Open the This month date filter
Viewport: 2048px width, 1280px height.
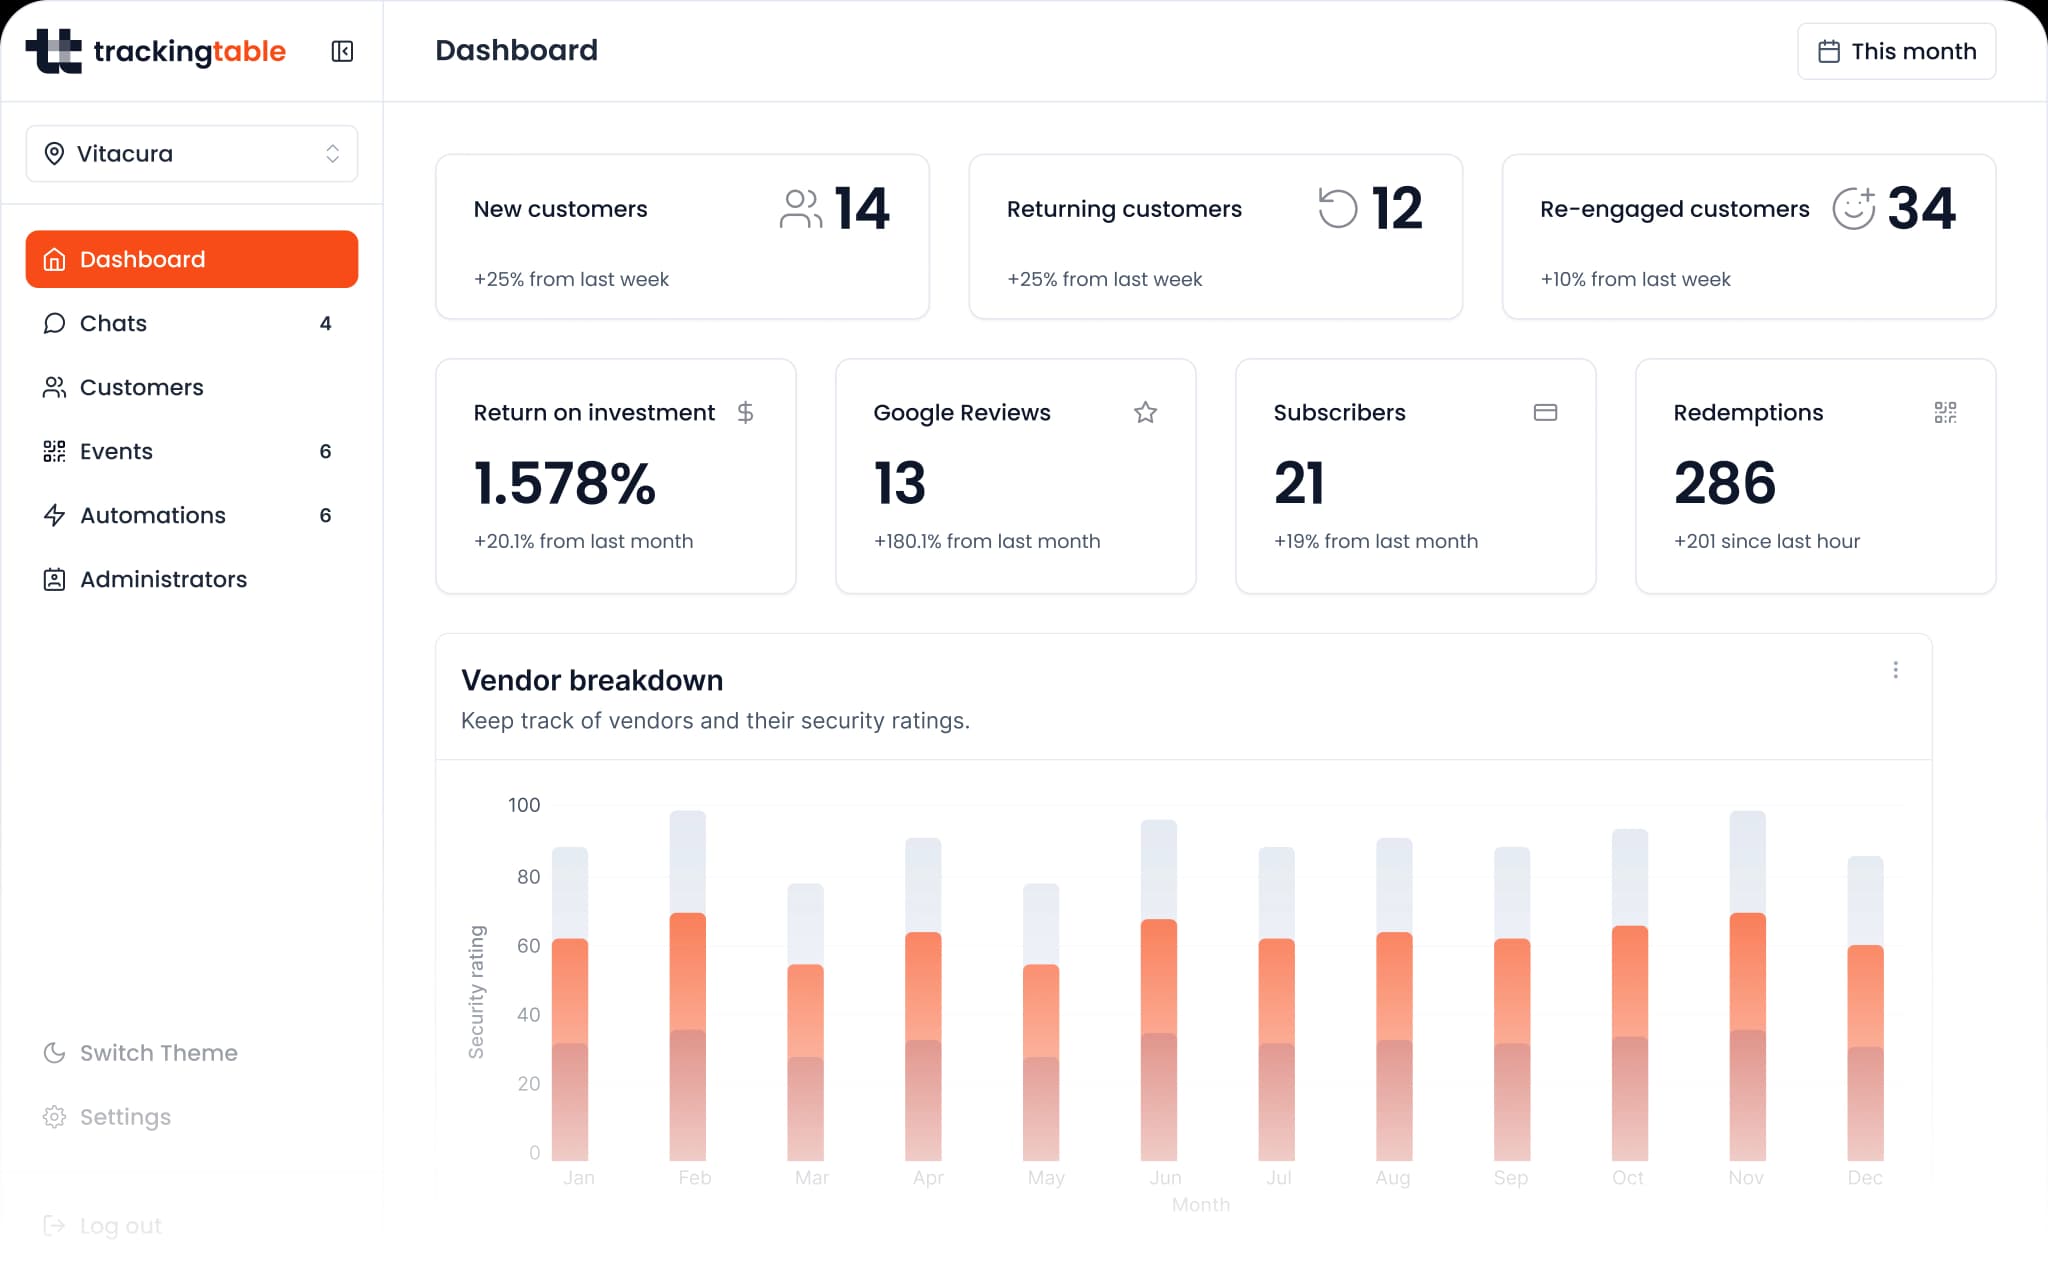1896,51
